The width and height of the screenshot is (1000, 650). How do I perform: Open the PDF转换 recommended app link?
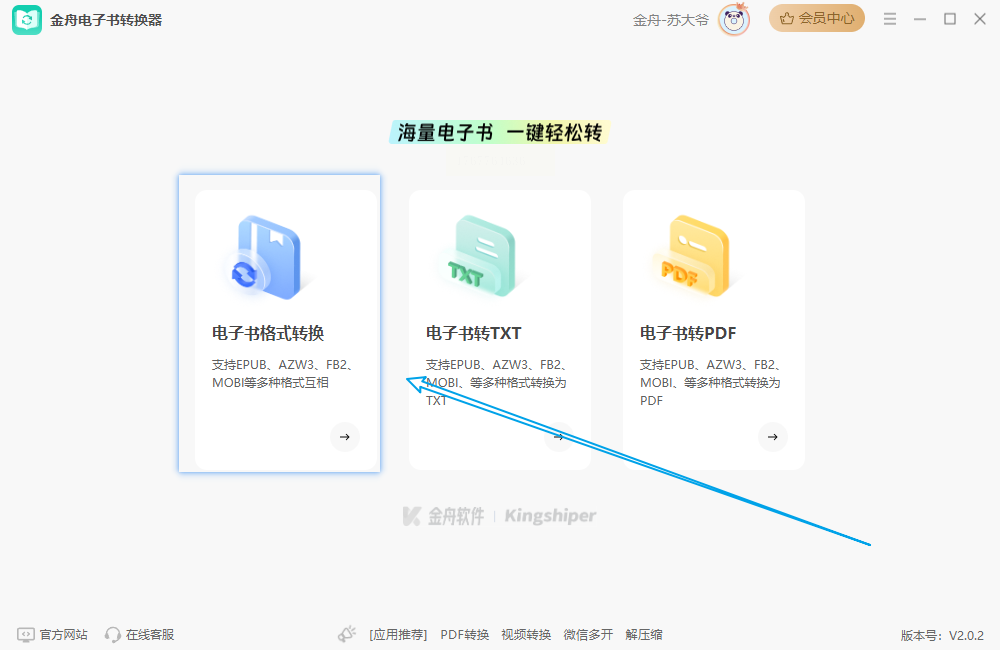pyautogui.click(x=464, y=635)
